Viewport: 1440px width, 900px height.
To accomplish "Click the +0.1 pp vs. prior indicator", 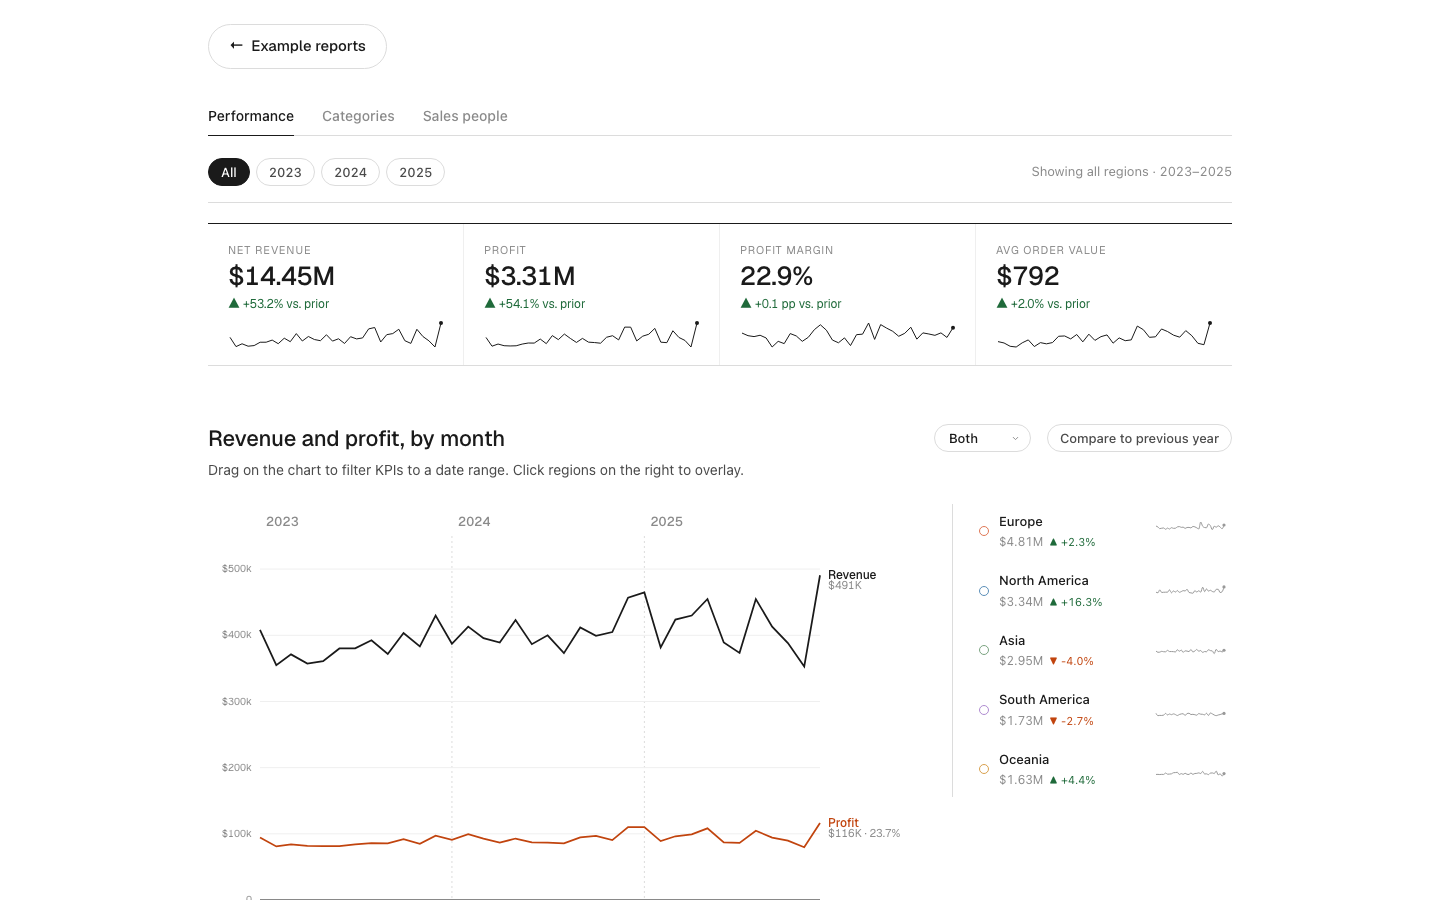I will (x=791, y=304).
